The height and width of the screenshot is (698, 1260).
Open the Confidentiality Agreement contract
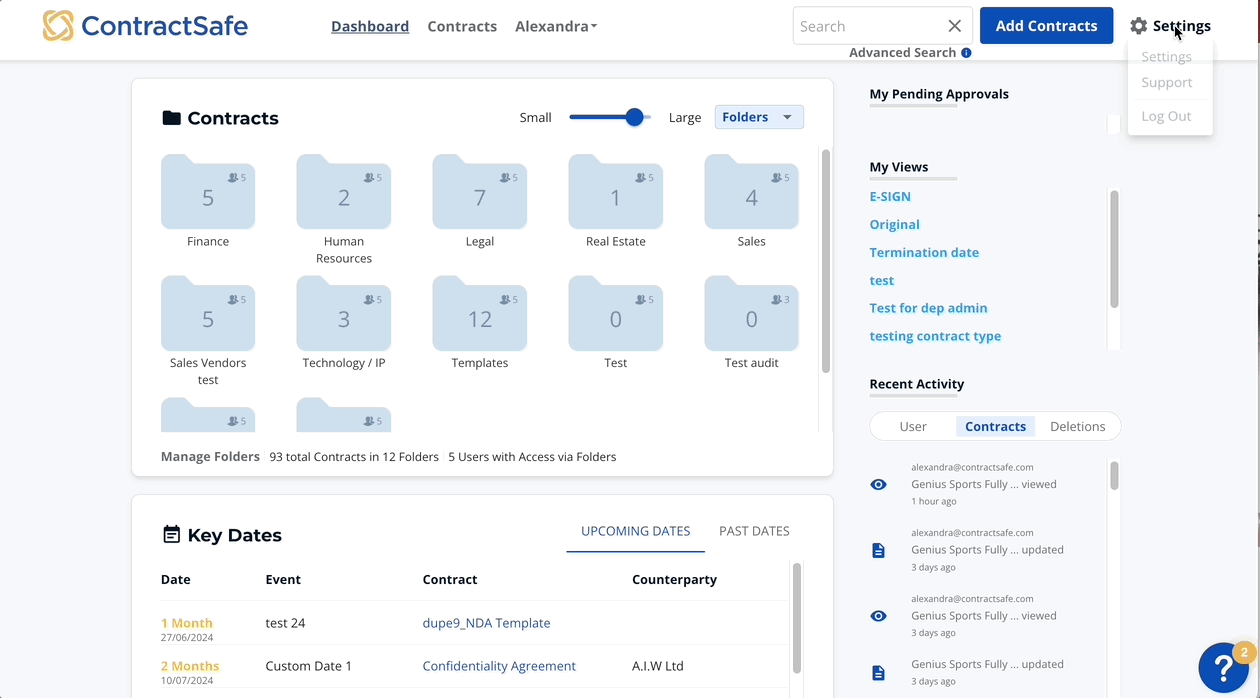click(499, 666)
